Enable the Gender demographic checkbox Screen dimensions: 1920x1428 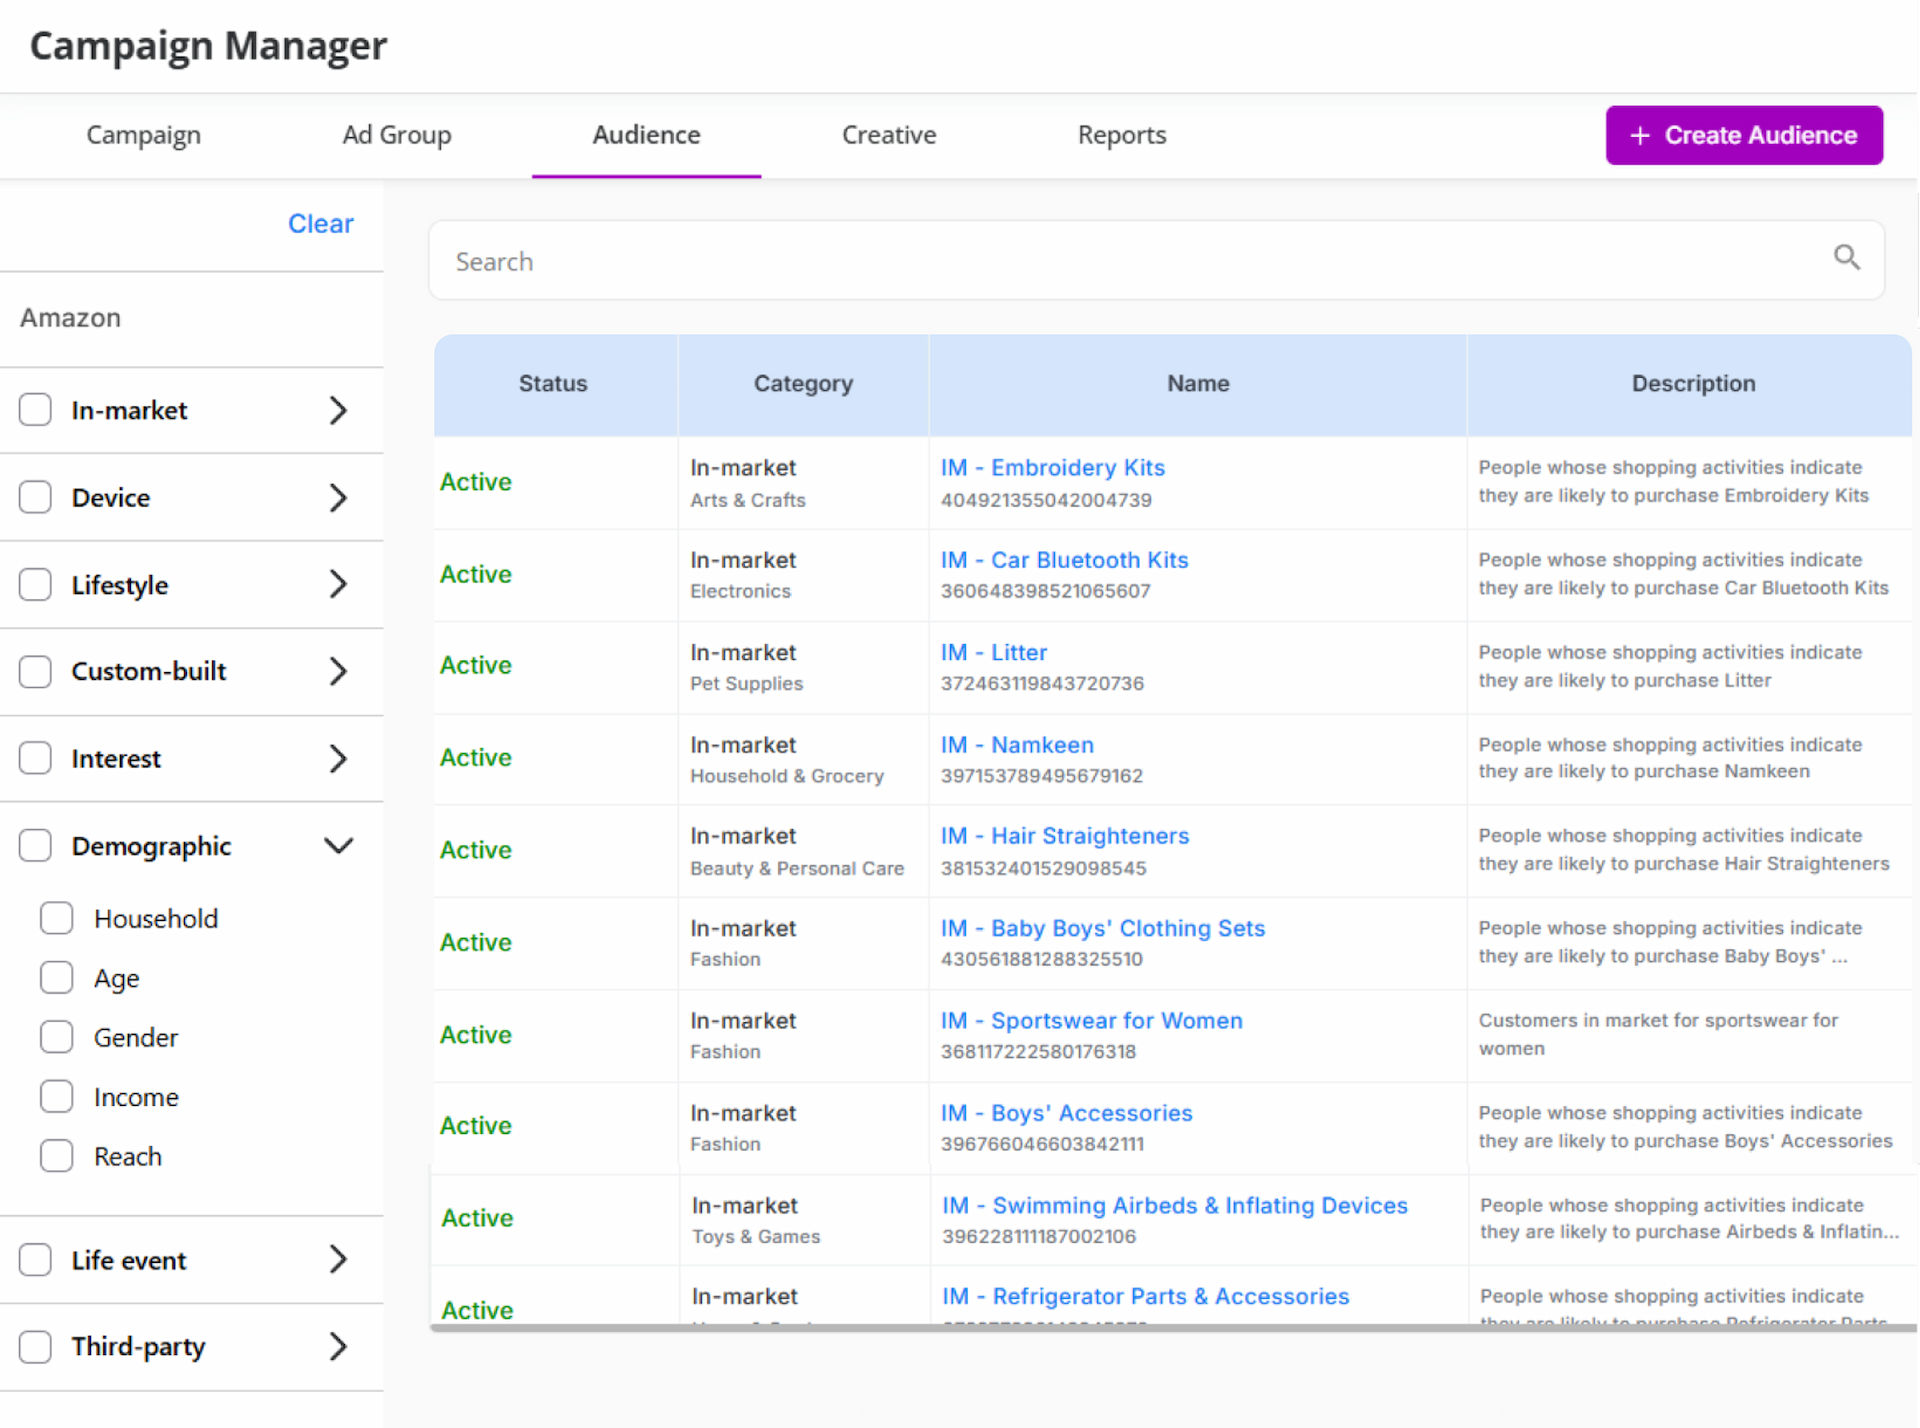pos(57,1037)
